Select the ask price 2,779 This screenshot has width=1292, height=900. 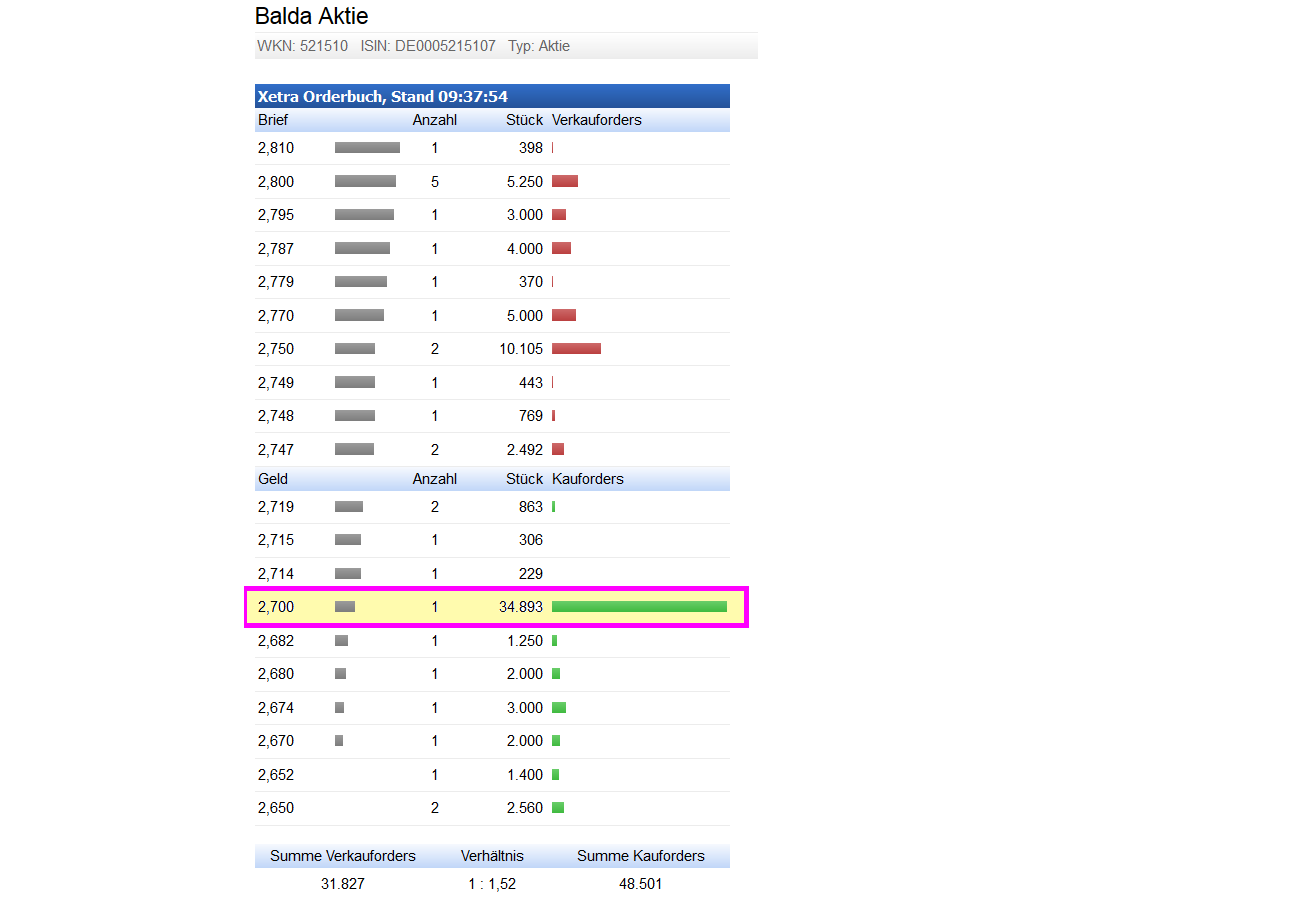[276, 282]
